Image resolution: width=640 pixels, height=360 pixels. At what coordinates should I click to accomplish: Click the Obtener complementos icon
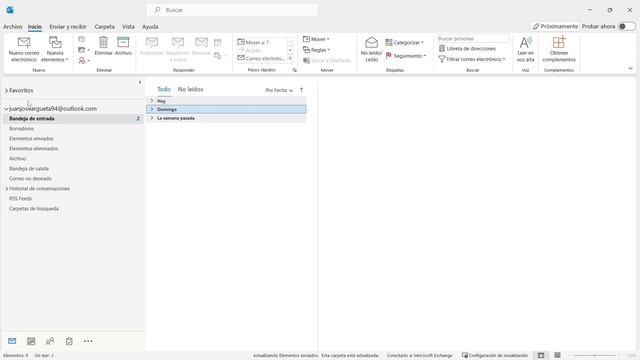click(x=559, y=42)
